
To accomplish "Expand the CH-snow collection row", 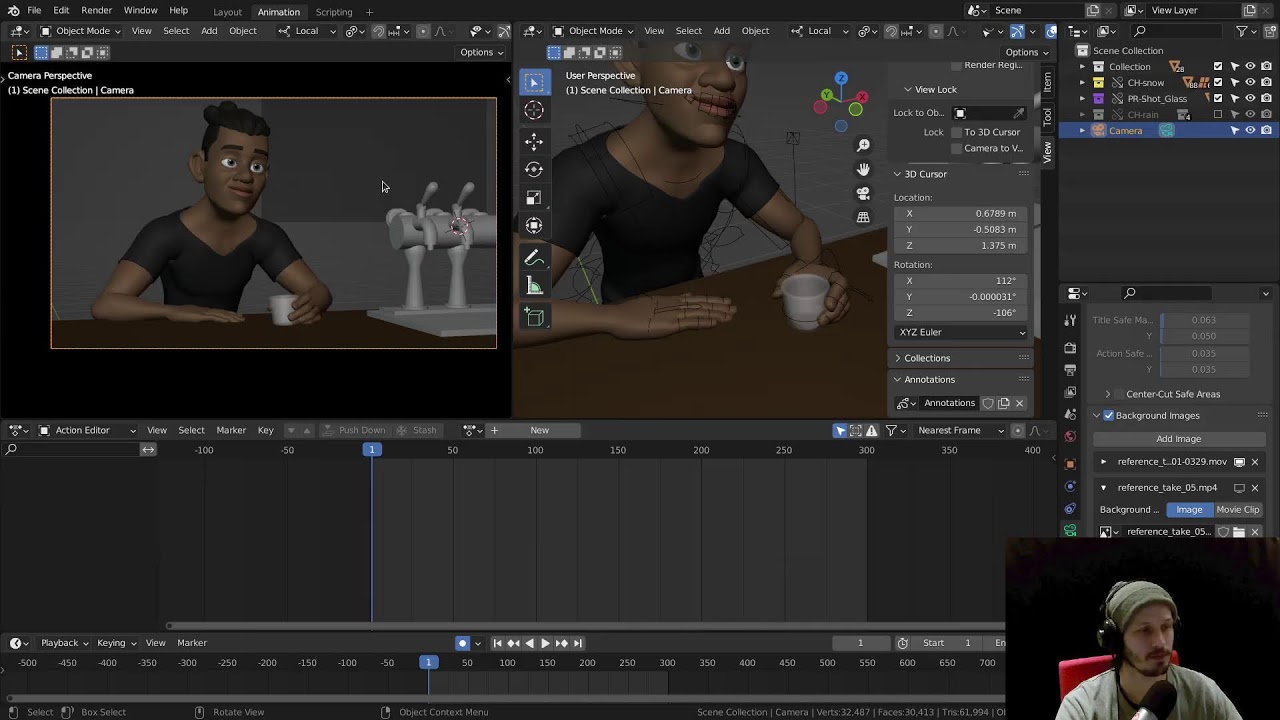I will 1082,83.
